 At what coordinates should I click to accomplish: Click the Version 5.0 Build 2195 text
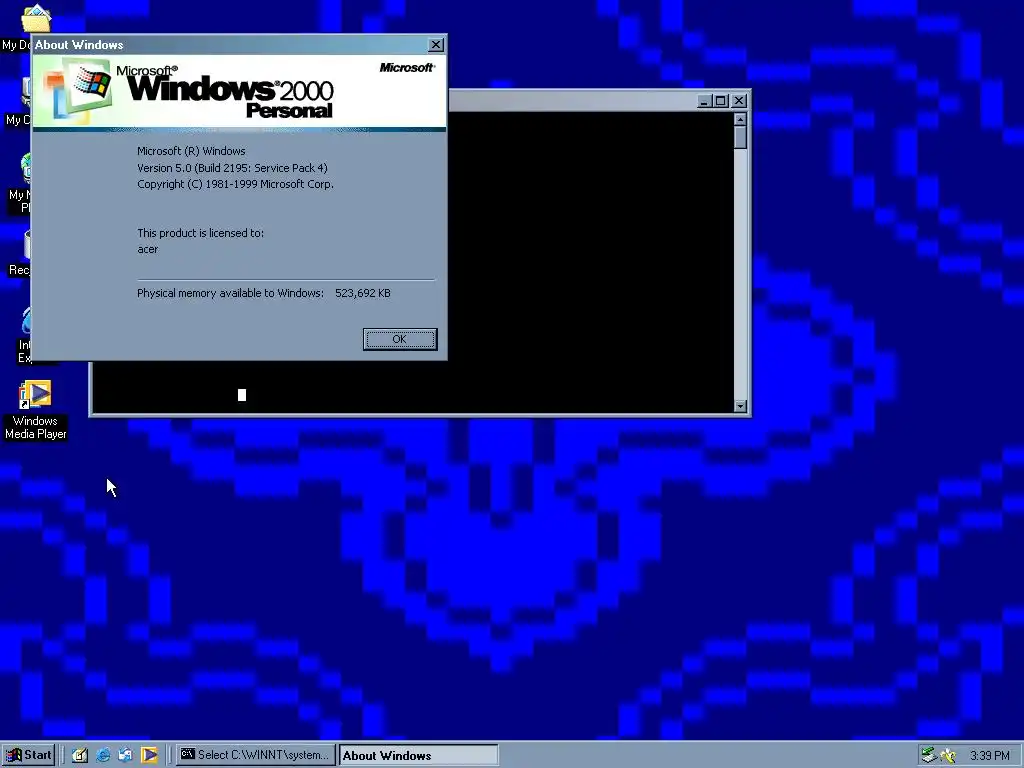click(x=232, y=168)
